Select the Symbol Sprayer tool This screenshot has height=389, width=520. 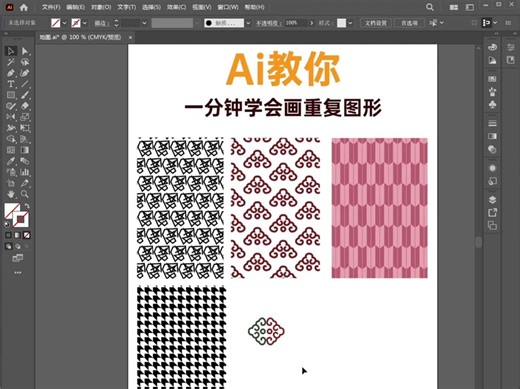coord(11,172)
